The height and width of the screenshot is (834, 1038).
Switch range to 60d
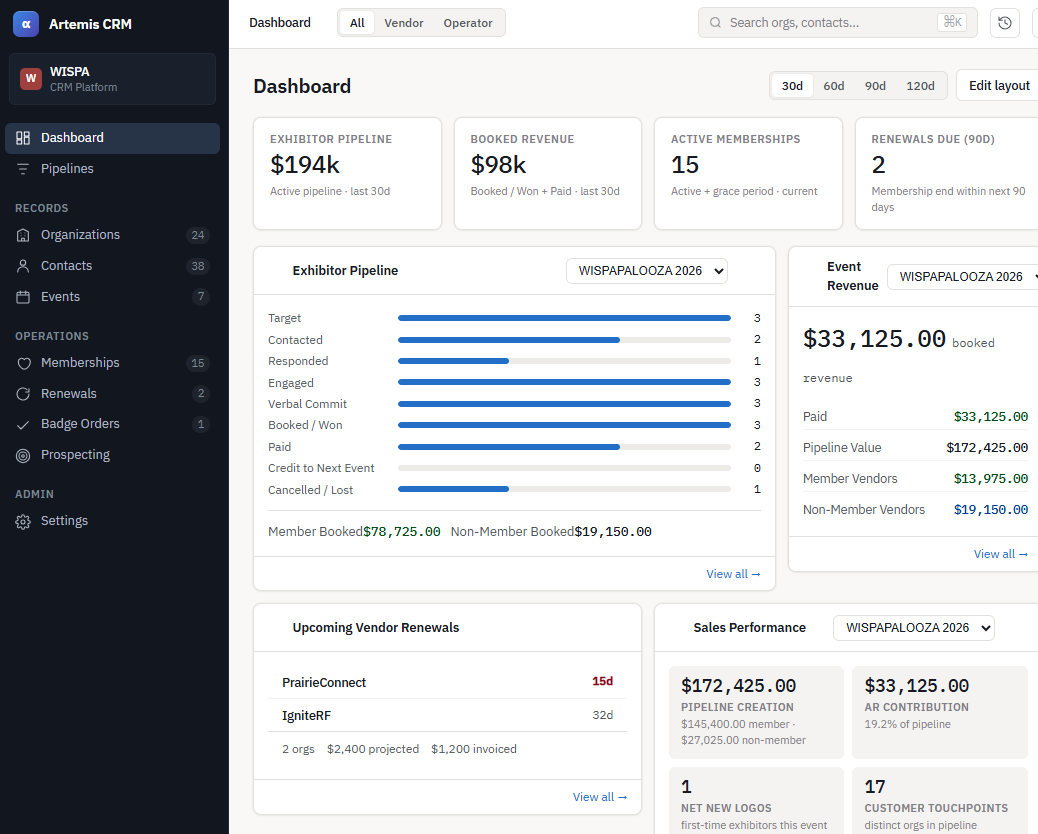pos(833,85)
